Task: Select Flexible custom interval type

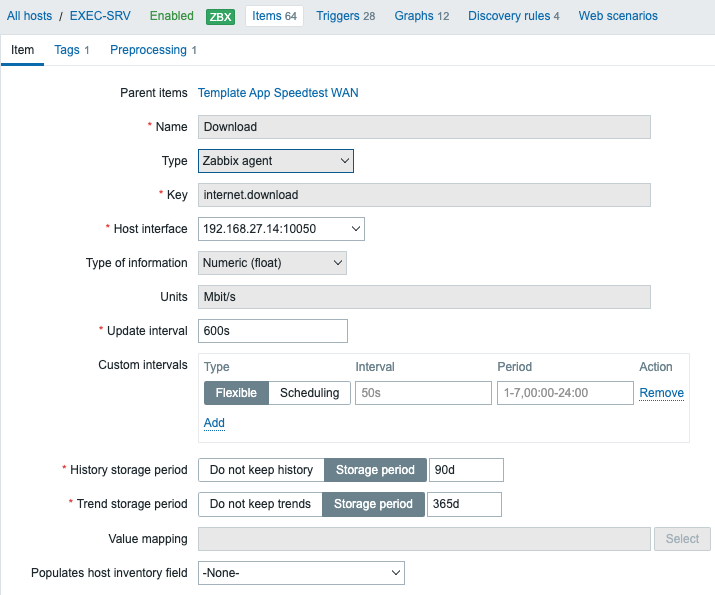Action: click(x=237, y=393)
